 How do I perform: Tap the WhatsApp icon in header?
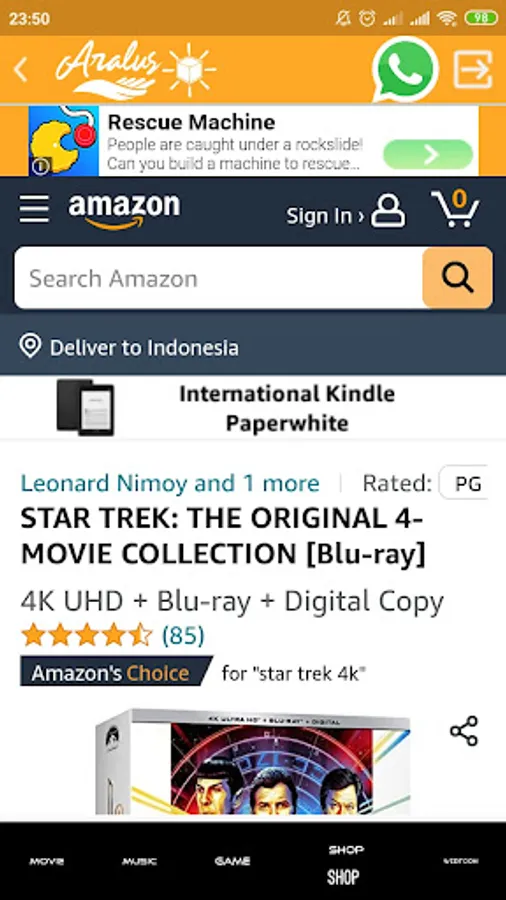pos(406,69)
